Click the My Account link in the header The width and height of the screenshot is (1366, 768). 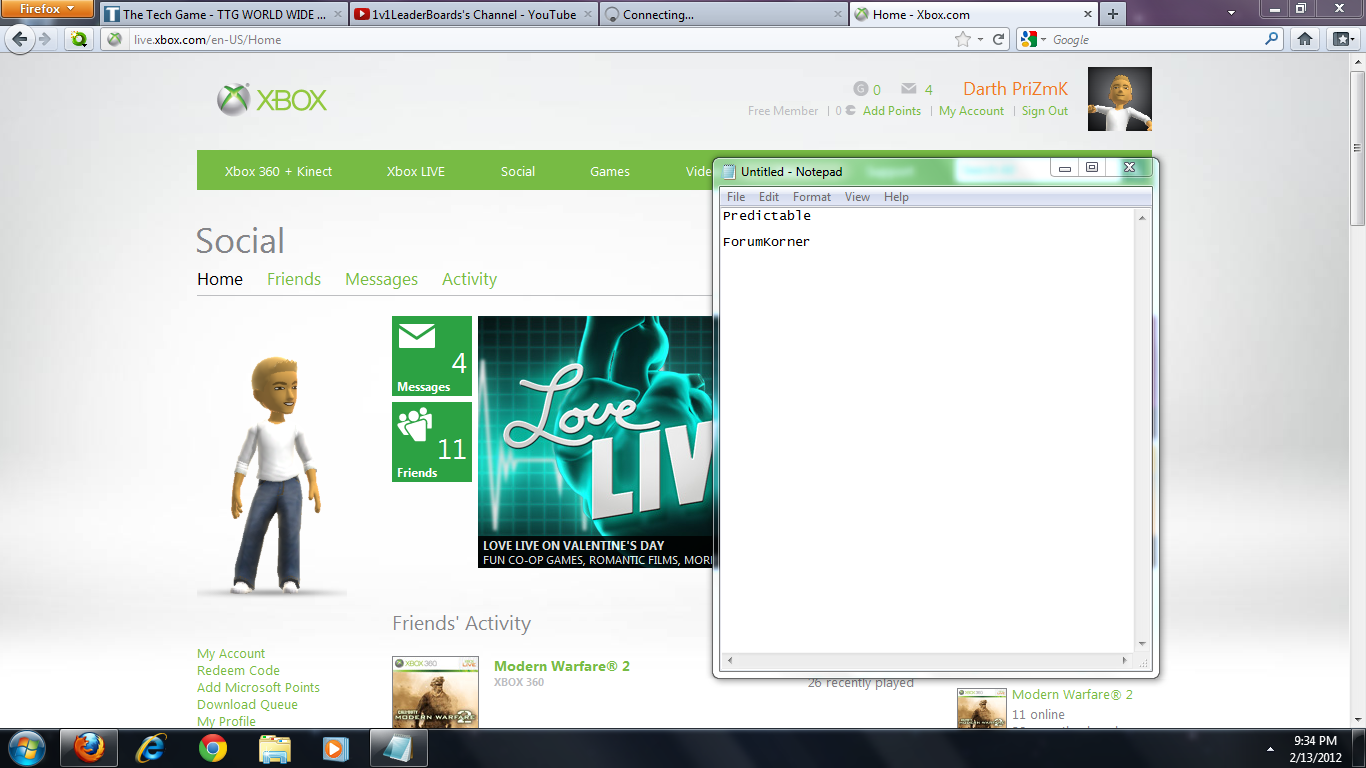coord(971,111)
